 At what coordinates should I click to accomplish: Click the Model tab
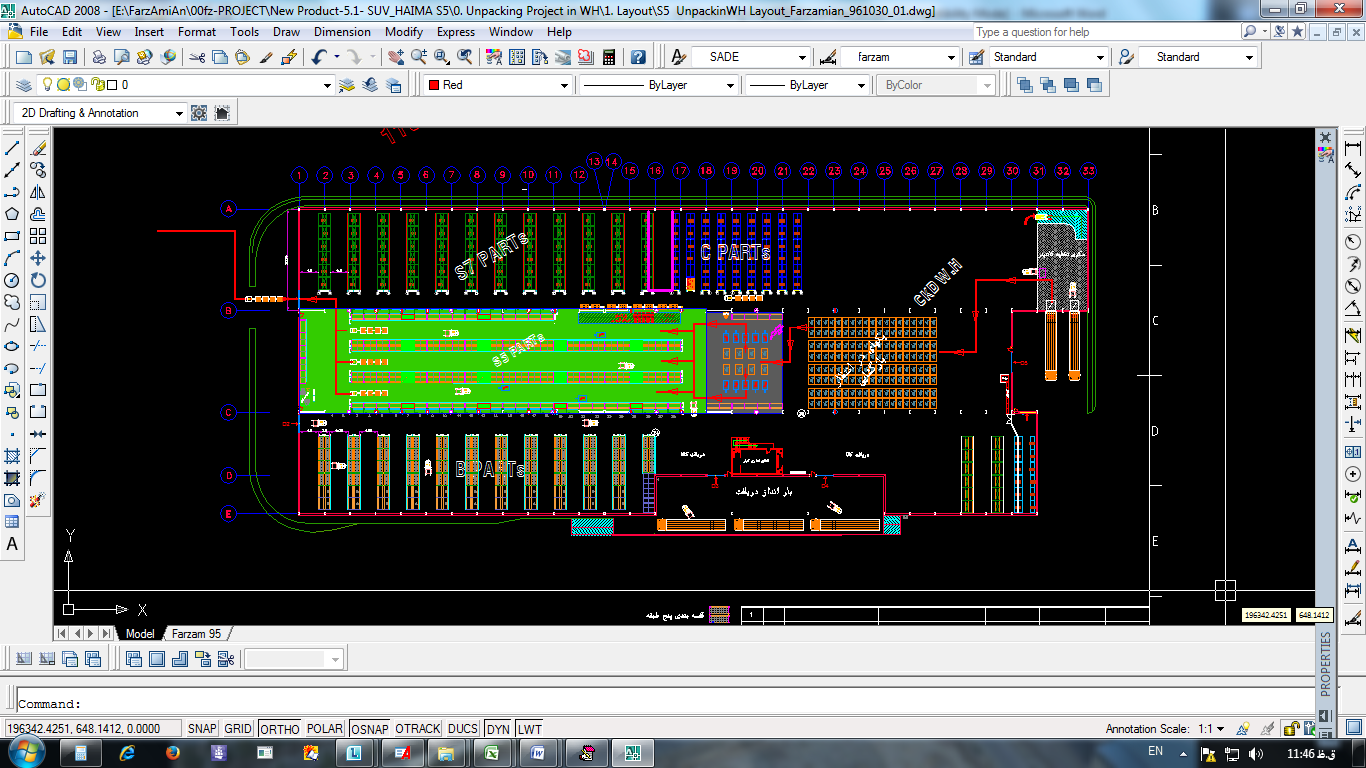(140, 634)
